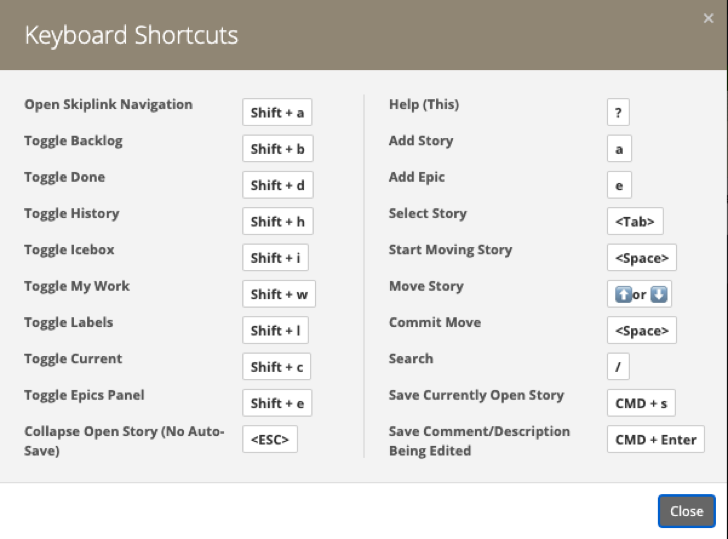Click the question mark Help key
Image resolution: width=728 pixels, height=539 pixels.
click(618, 113)
